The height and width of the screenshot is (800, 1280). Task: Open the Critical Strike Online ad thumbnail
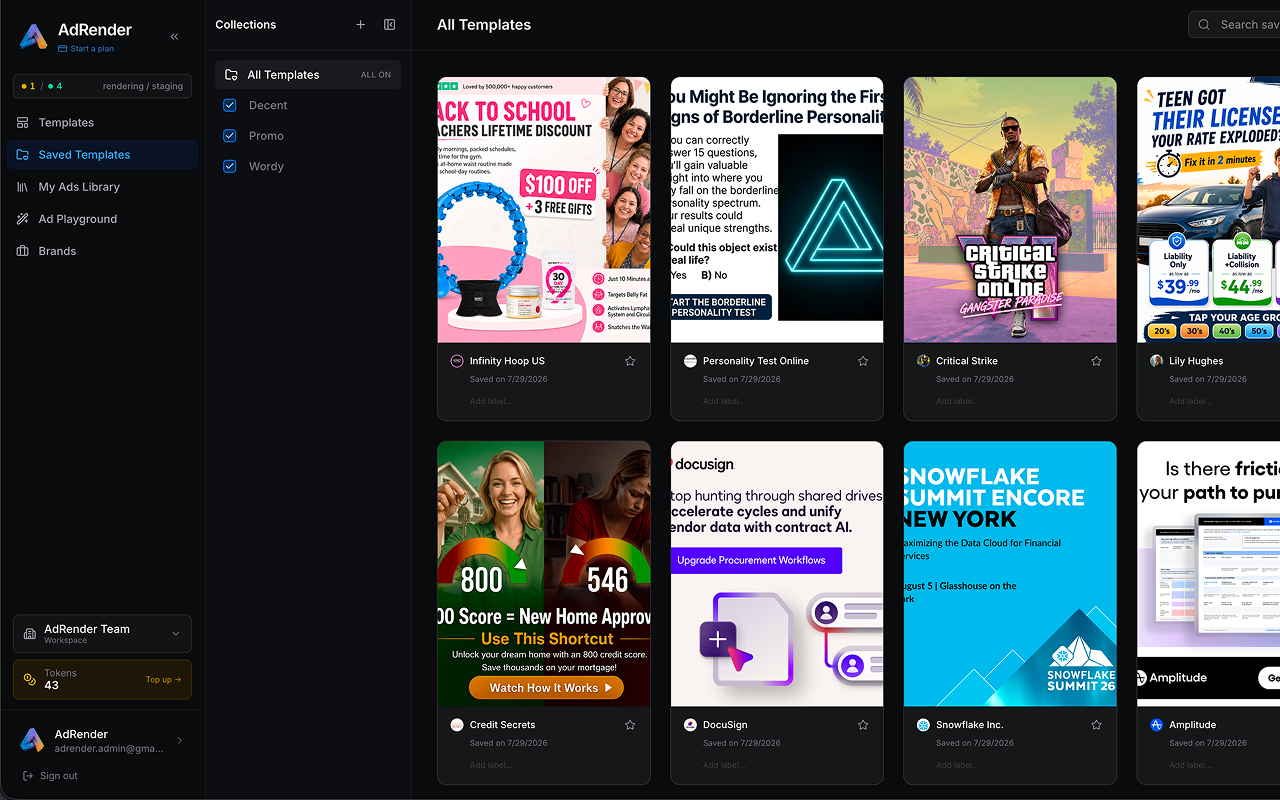click(x=1010, y=210)
